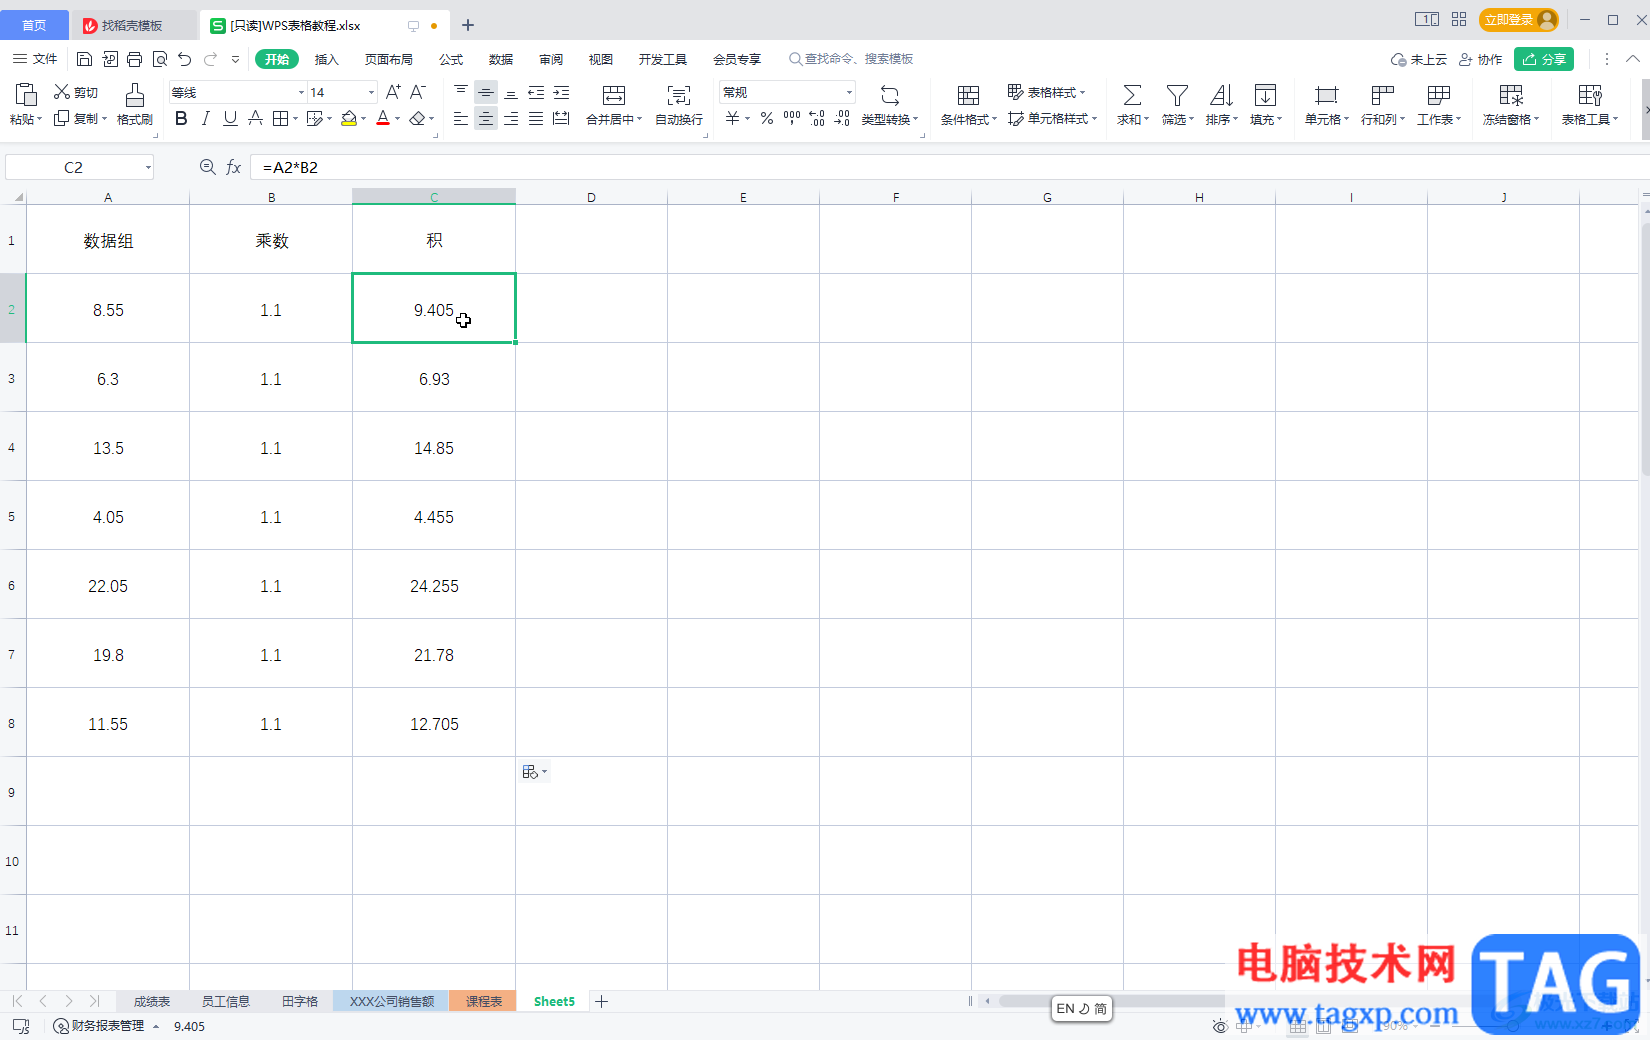Click the clear formatting eraser icon
The height and width of the screenshot is (1040, 1650).
tap(418, 118)
